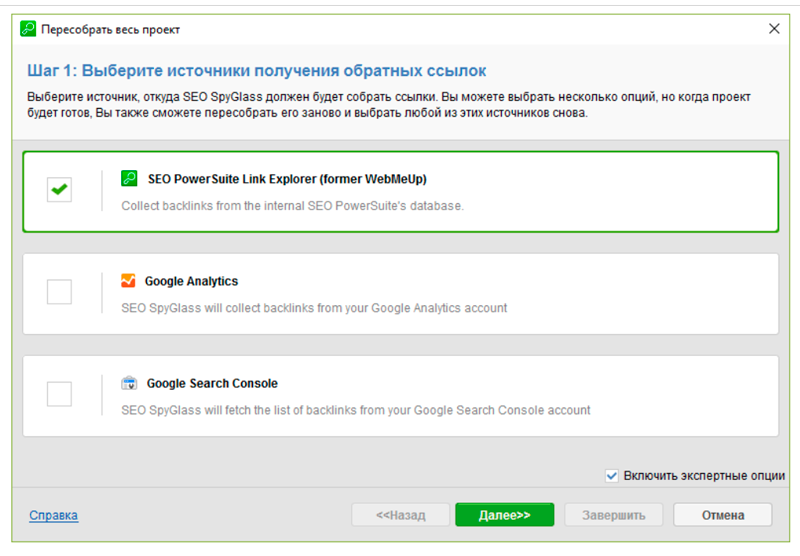The width and height of the screenshot is (800, 556).
Task: Cancel with the Отмена button
Action: coord(723,515)
